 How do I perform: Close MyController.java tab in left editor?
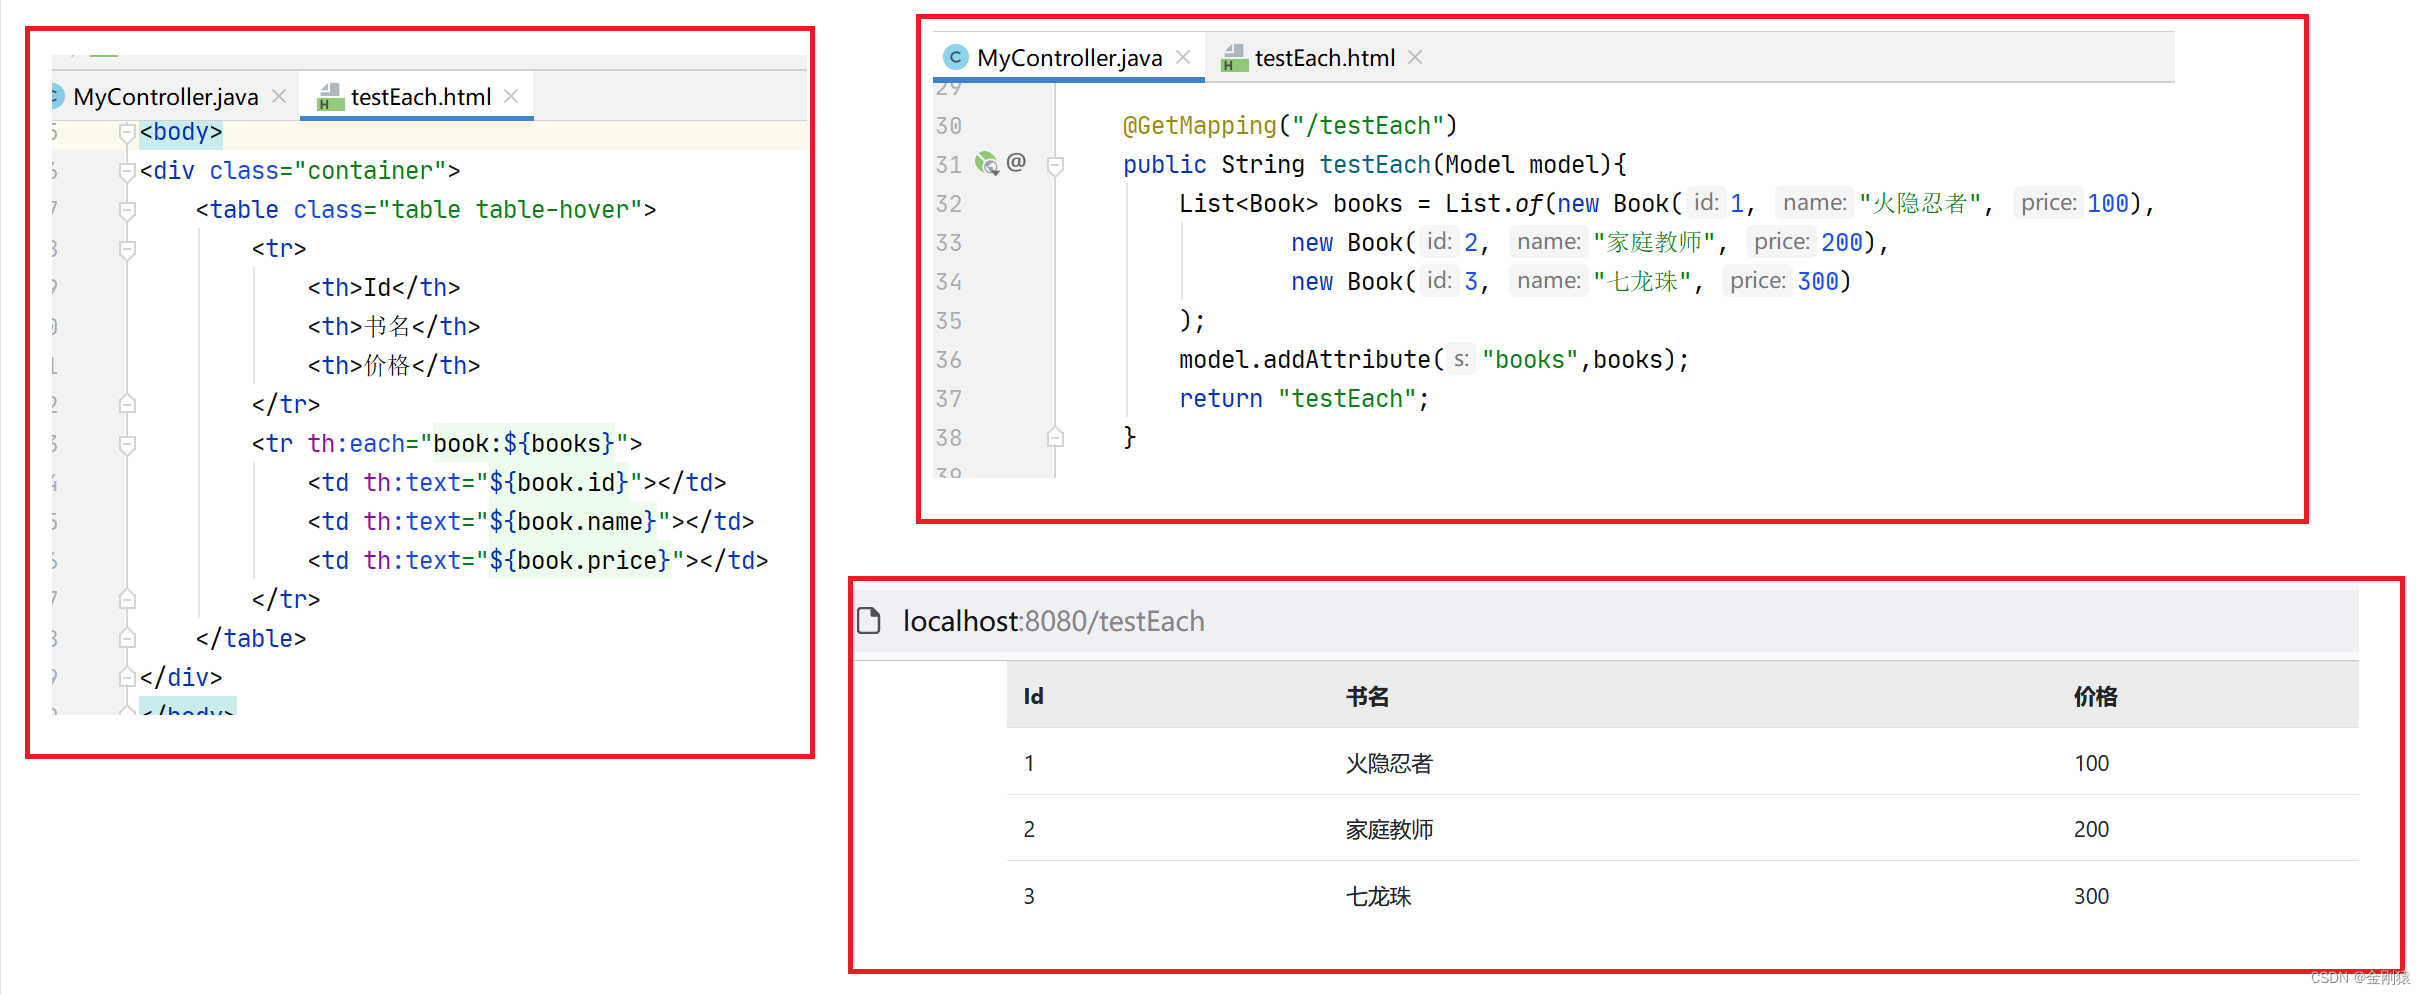pyautogui.click(x=279, y=96)
